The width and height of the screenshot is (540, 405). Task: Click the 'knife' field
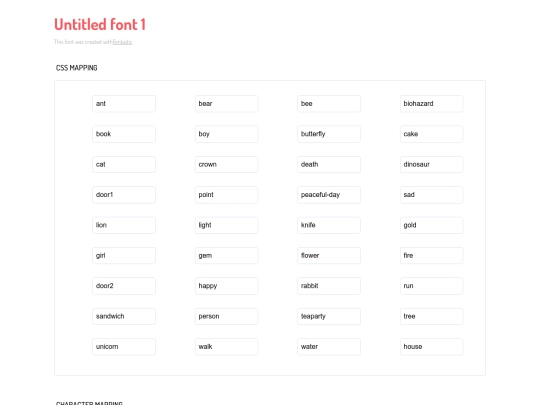pyautogui.click(x=329, y=225)
